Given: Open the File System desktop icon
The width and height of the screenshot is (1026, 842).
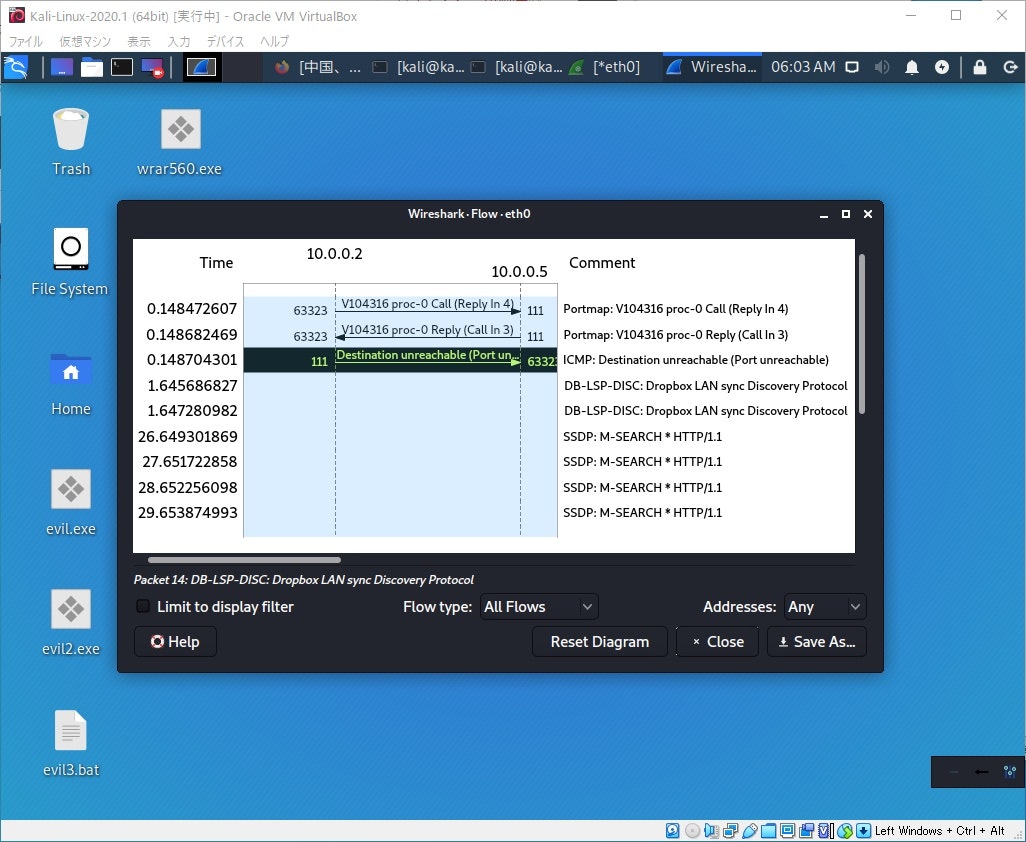Looking at the screenshot, I should (x=70, y=262).
